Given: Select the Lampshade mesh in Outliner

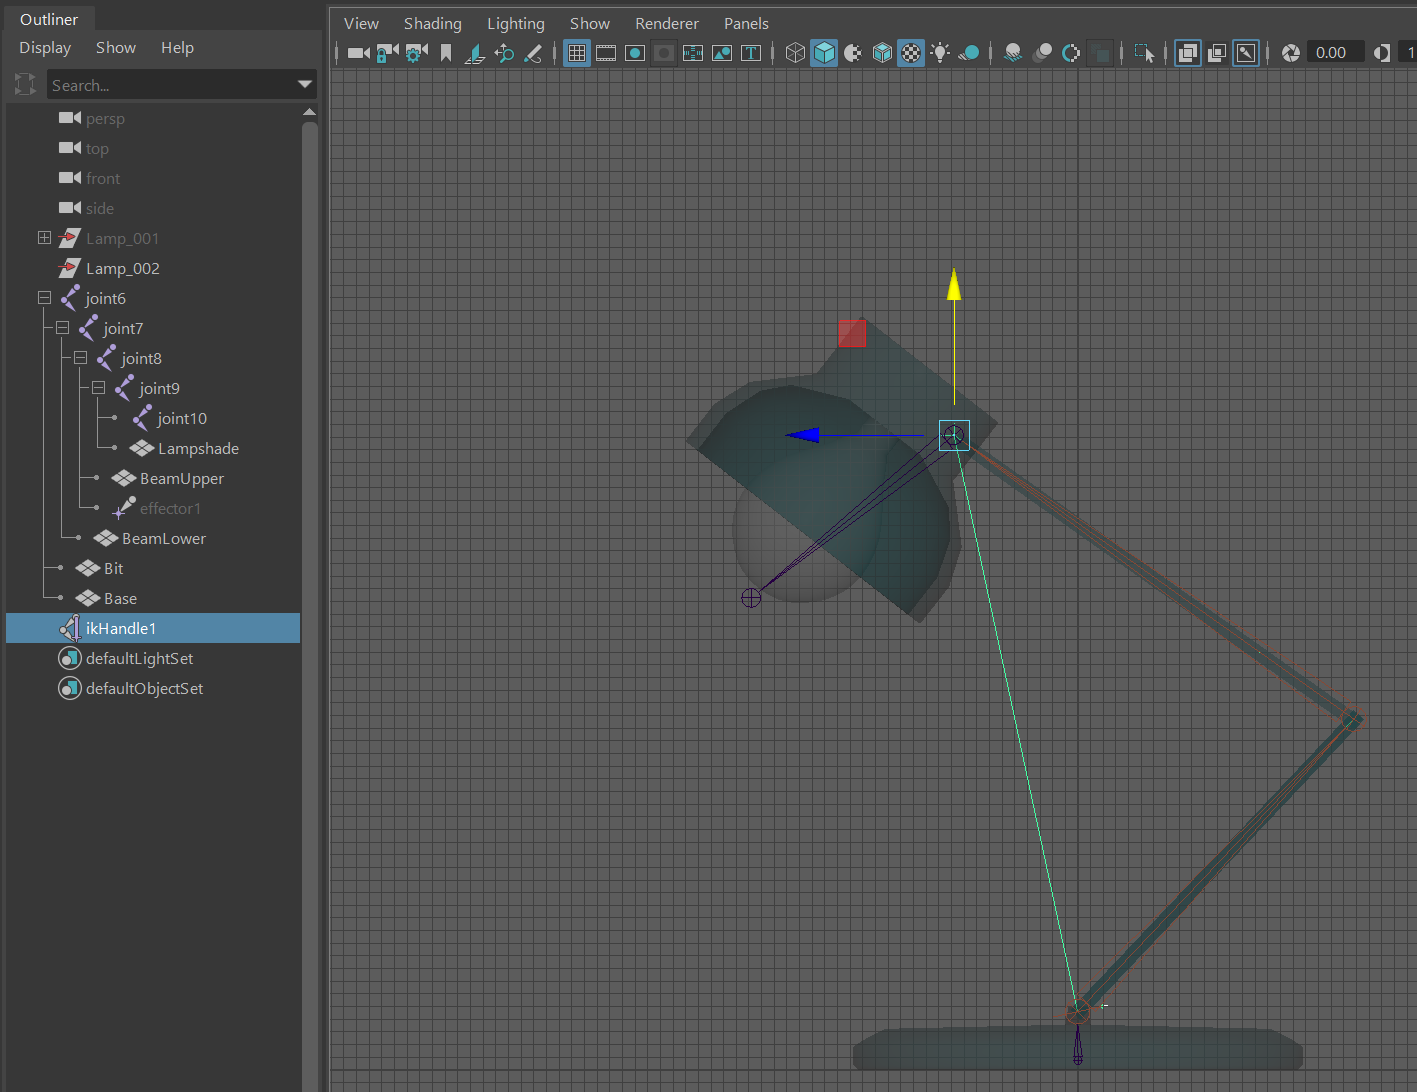Looking at the screenshot, I should [x=198, y=449].
